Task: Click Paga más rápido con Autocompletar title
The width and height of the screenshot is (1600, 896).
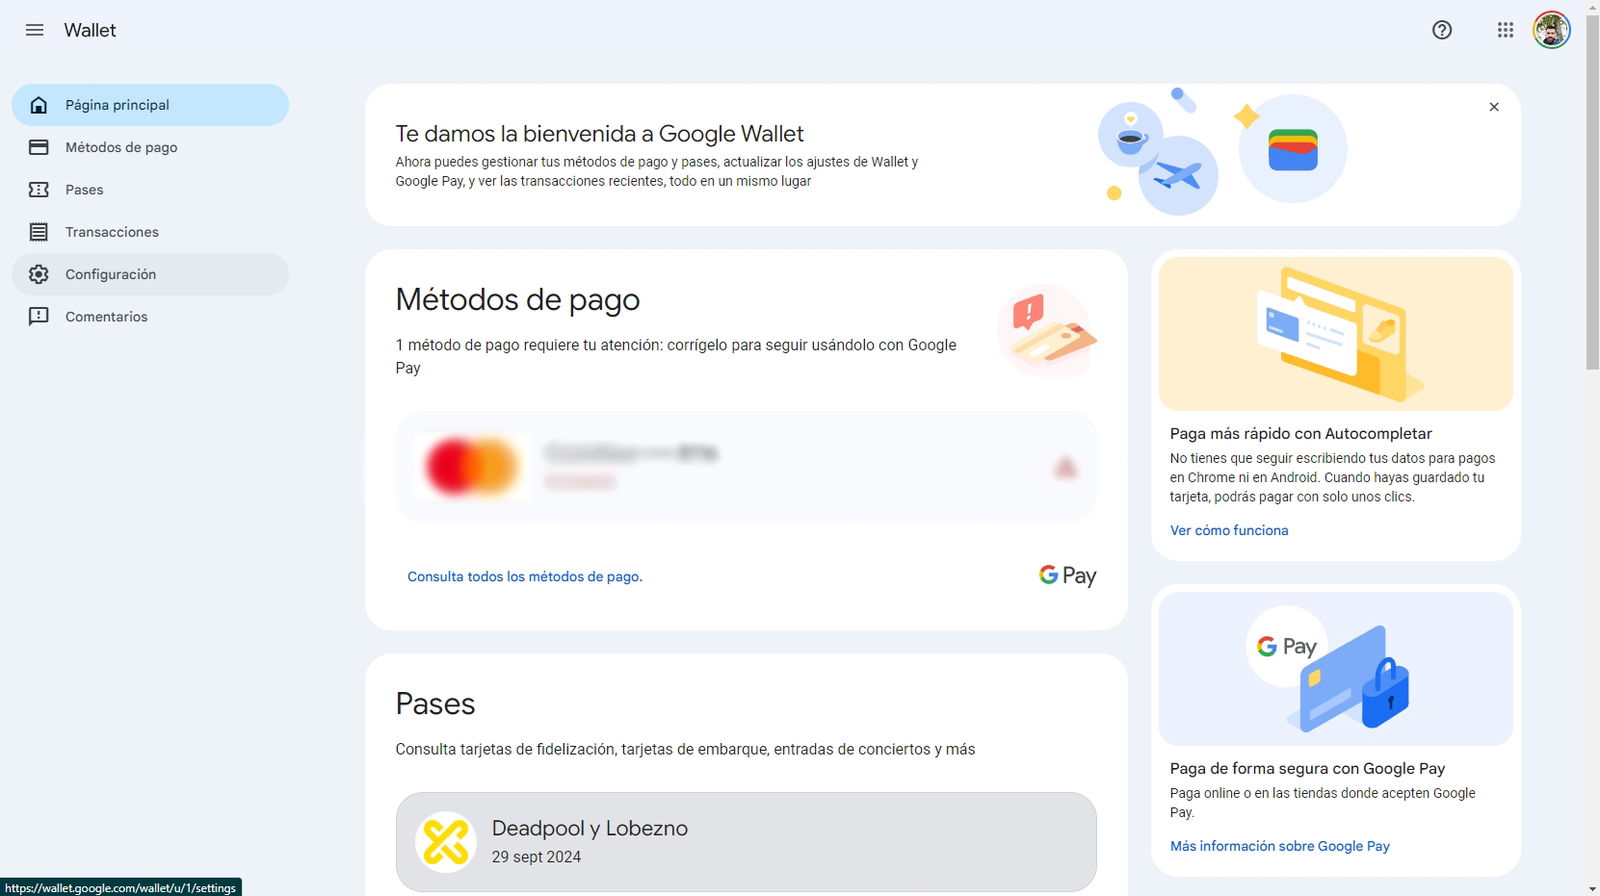Action: tap(1301, 433)
